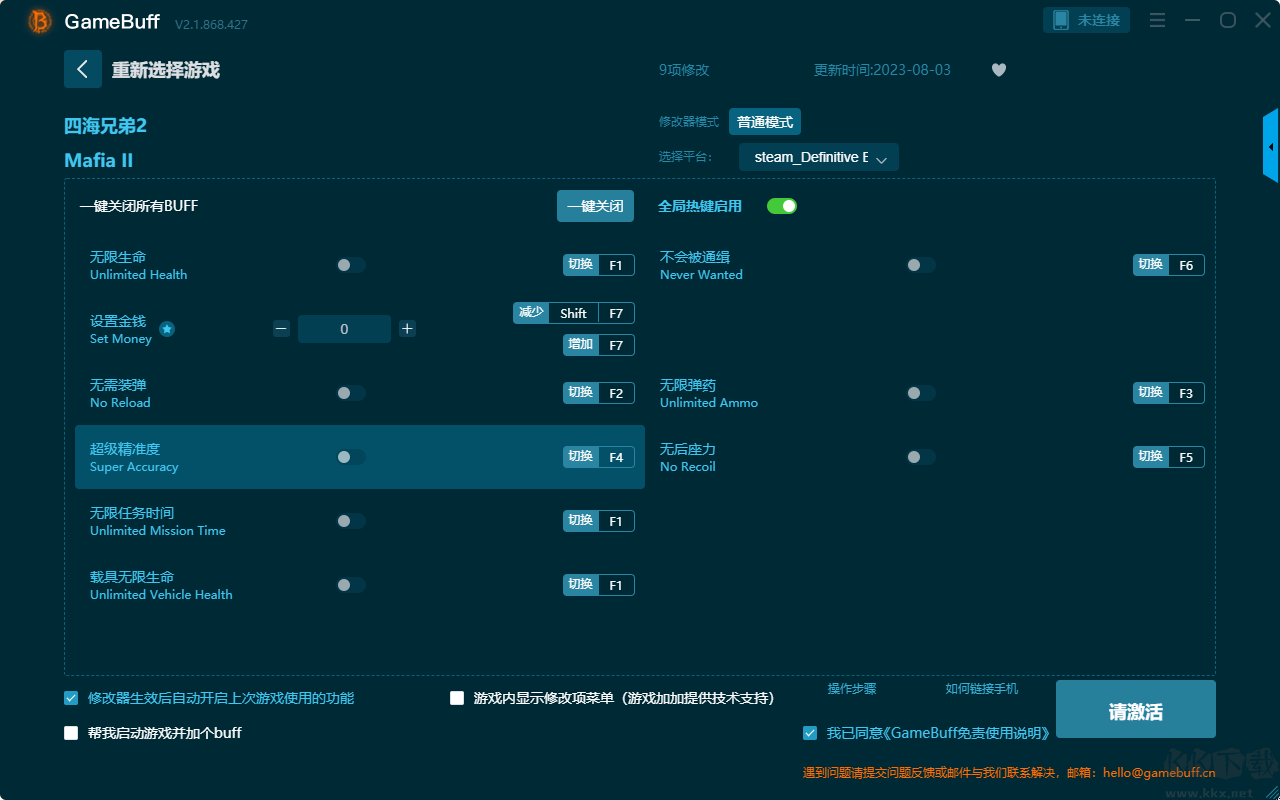This screenshot has height=800, width=1280.
Task: Click the GameBuff logo icon
Action: click(x=40, y=21)
